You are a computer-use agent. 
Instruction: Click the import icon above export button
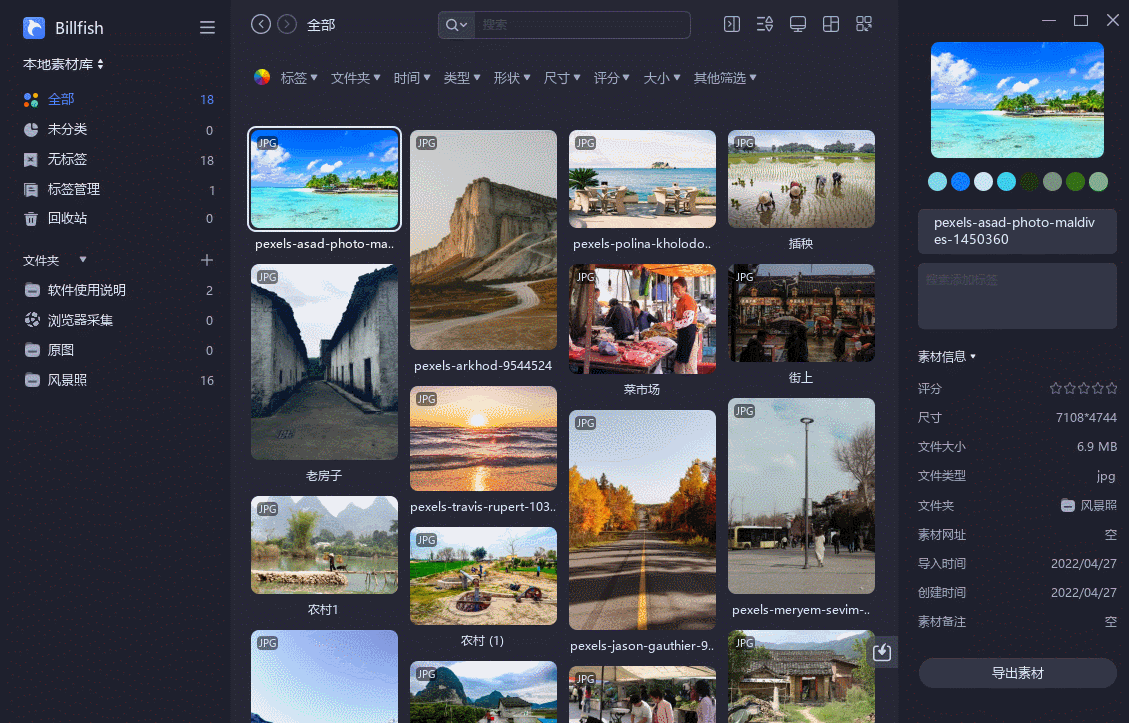(x=881, y=653)
